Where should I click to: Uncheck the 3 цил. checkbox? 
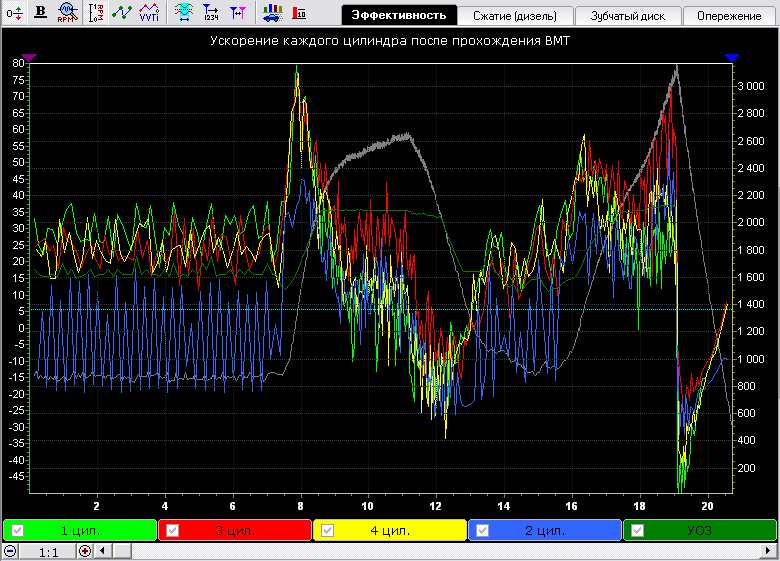click(x=173, y=530)
